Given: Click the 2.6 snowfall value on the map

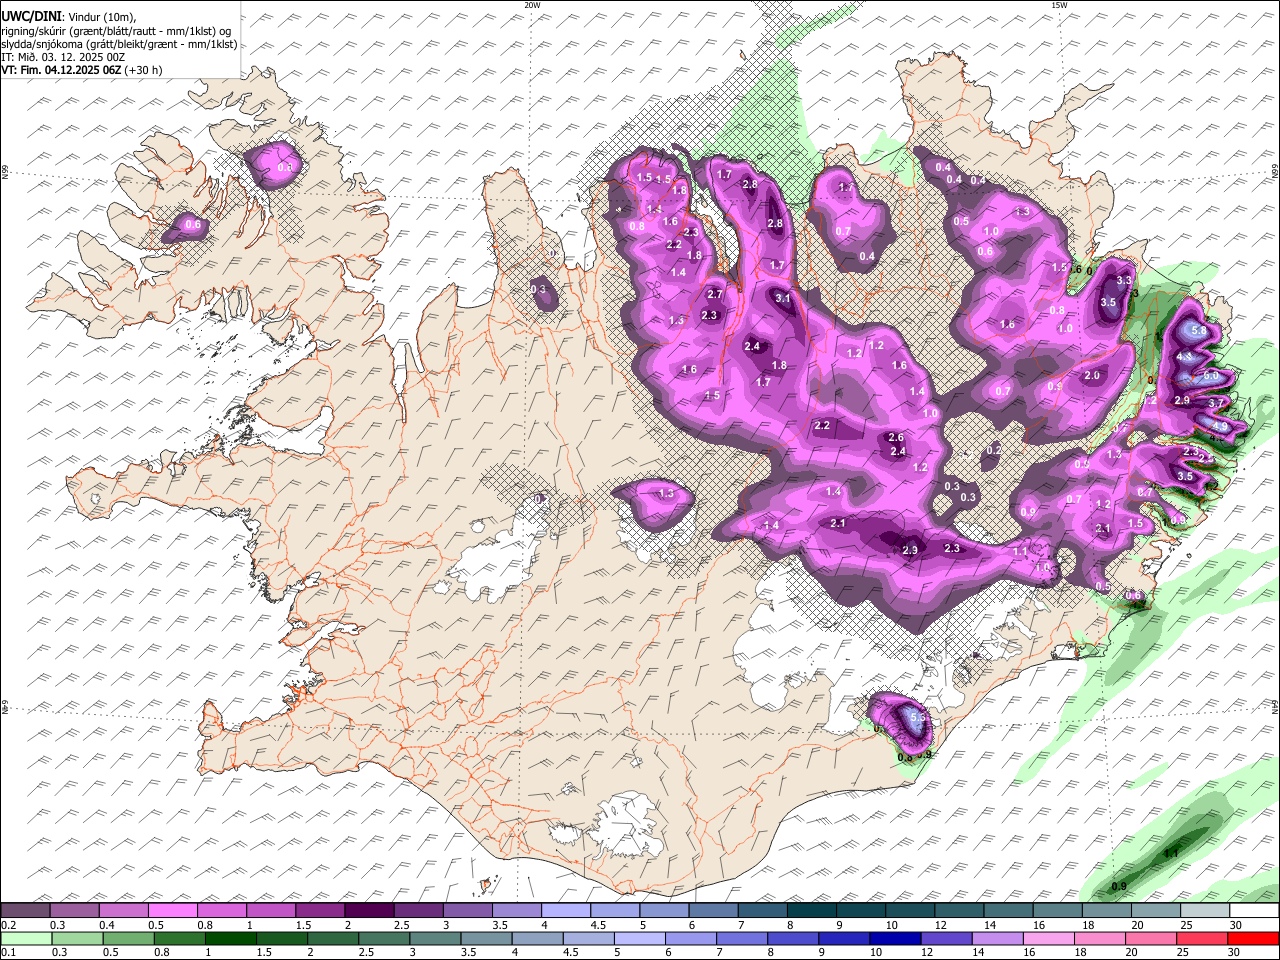Looking at the screenshot, I should coord(896,437).
